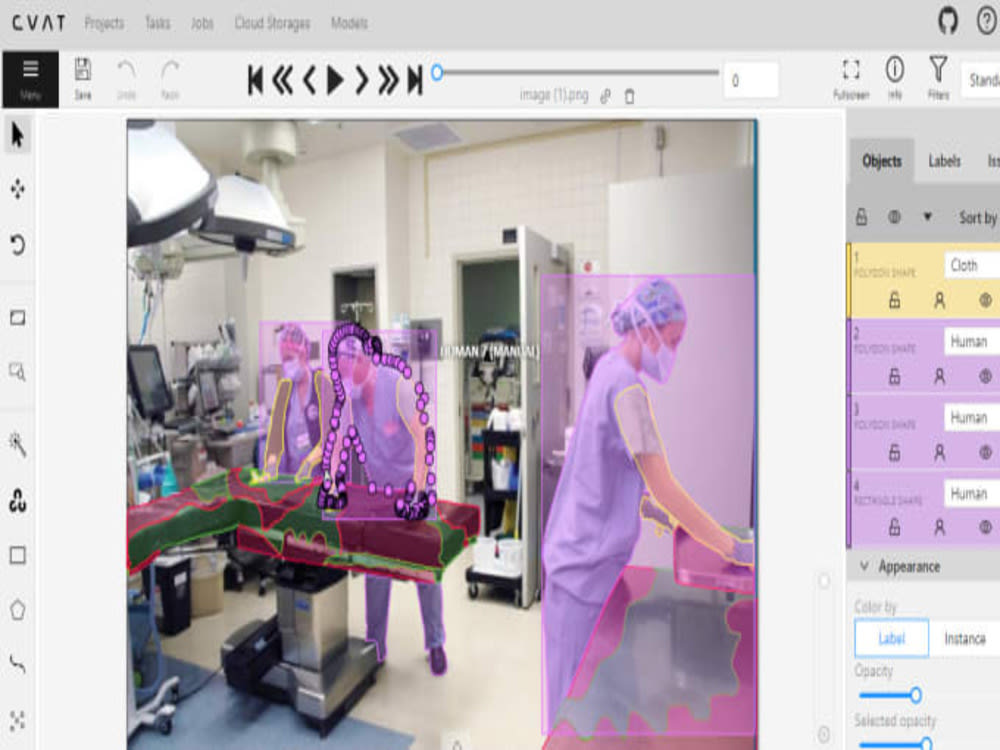Play the frame sequence
The width and height of the screenshot is (1000, 750).
pyautogui.click(x=335, y=80)
